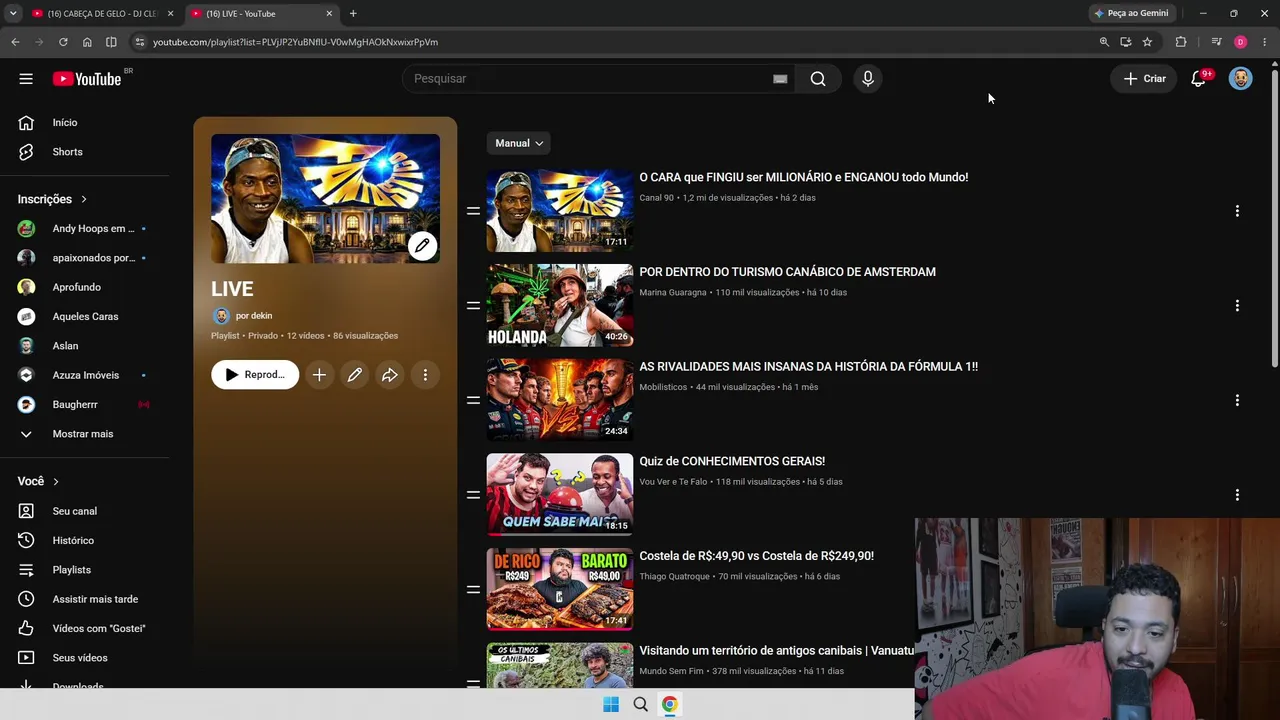Edit playlist details with the pencil icon
The height and width of the screenshot is (720, 1280).
point(354,375)
